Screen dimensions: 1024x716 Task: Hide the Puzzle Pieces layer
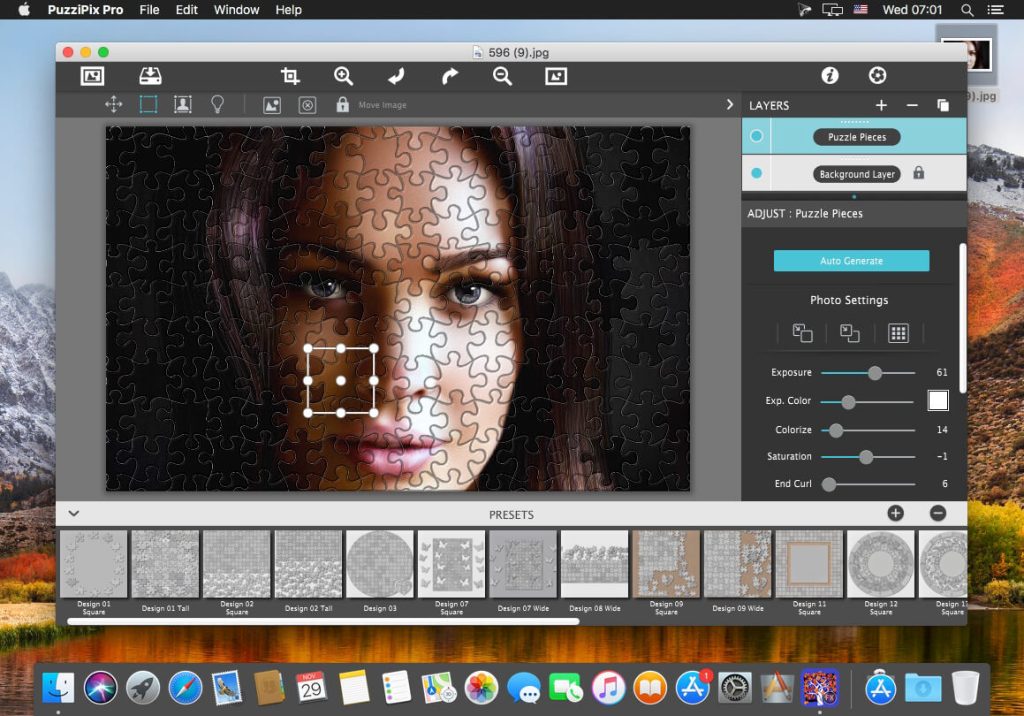[756, 136]
